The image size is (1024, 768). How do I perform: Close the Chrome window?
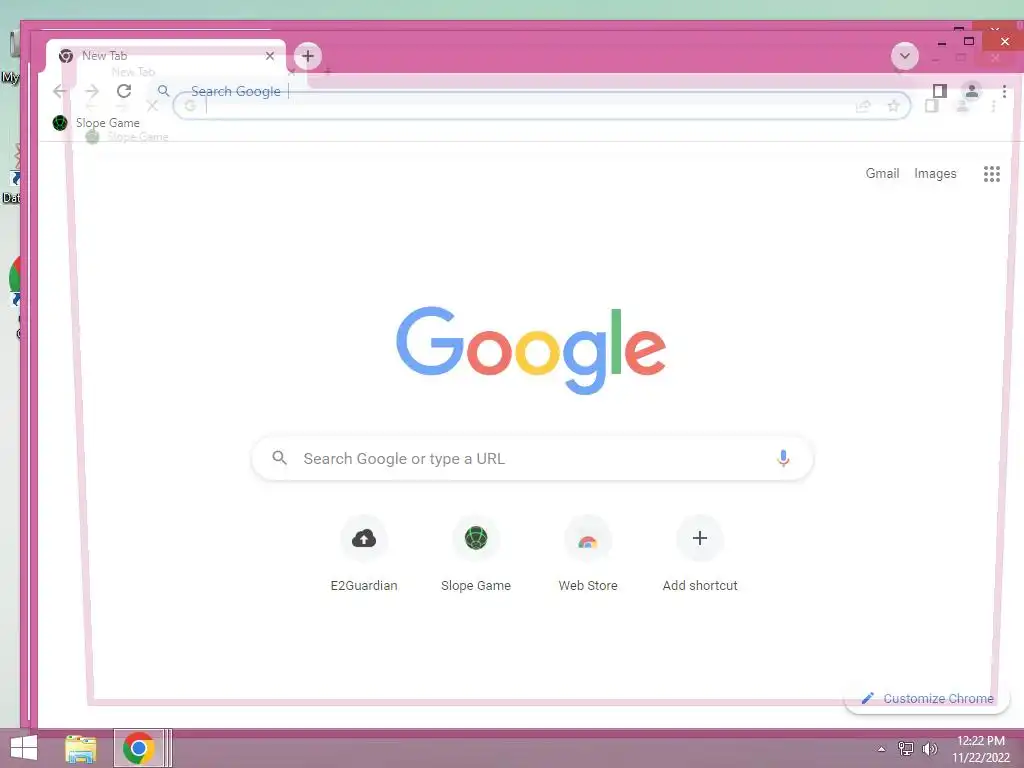[x=1004, y=42]
